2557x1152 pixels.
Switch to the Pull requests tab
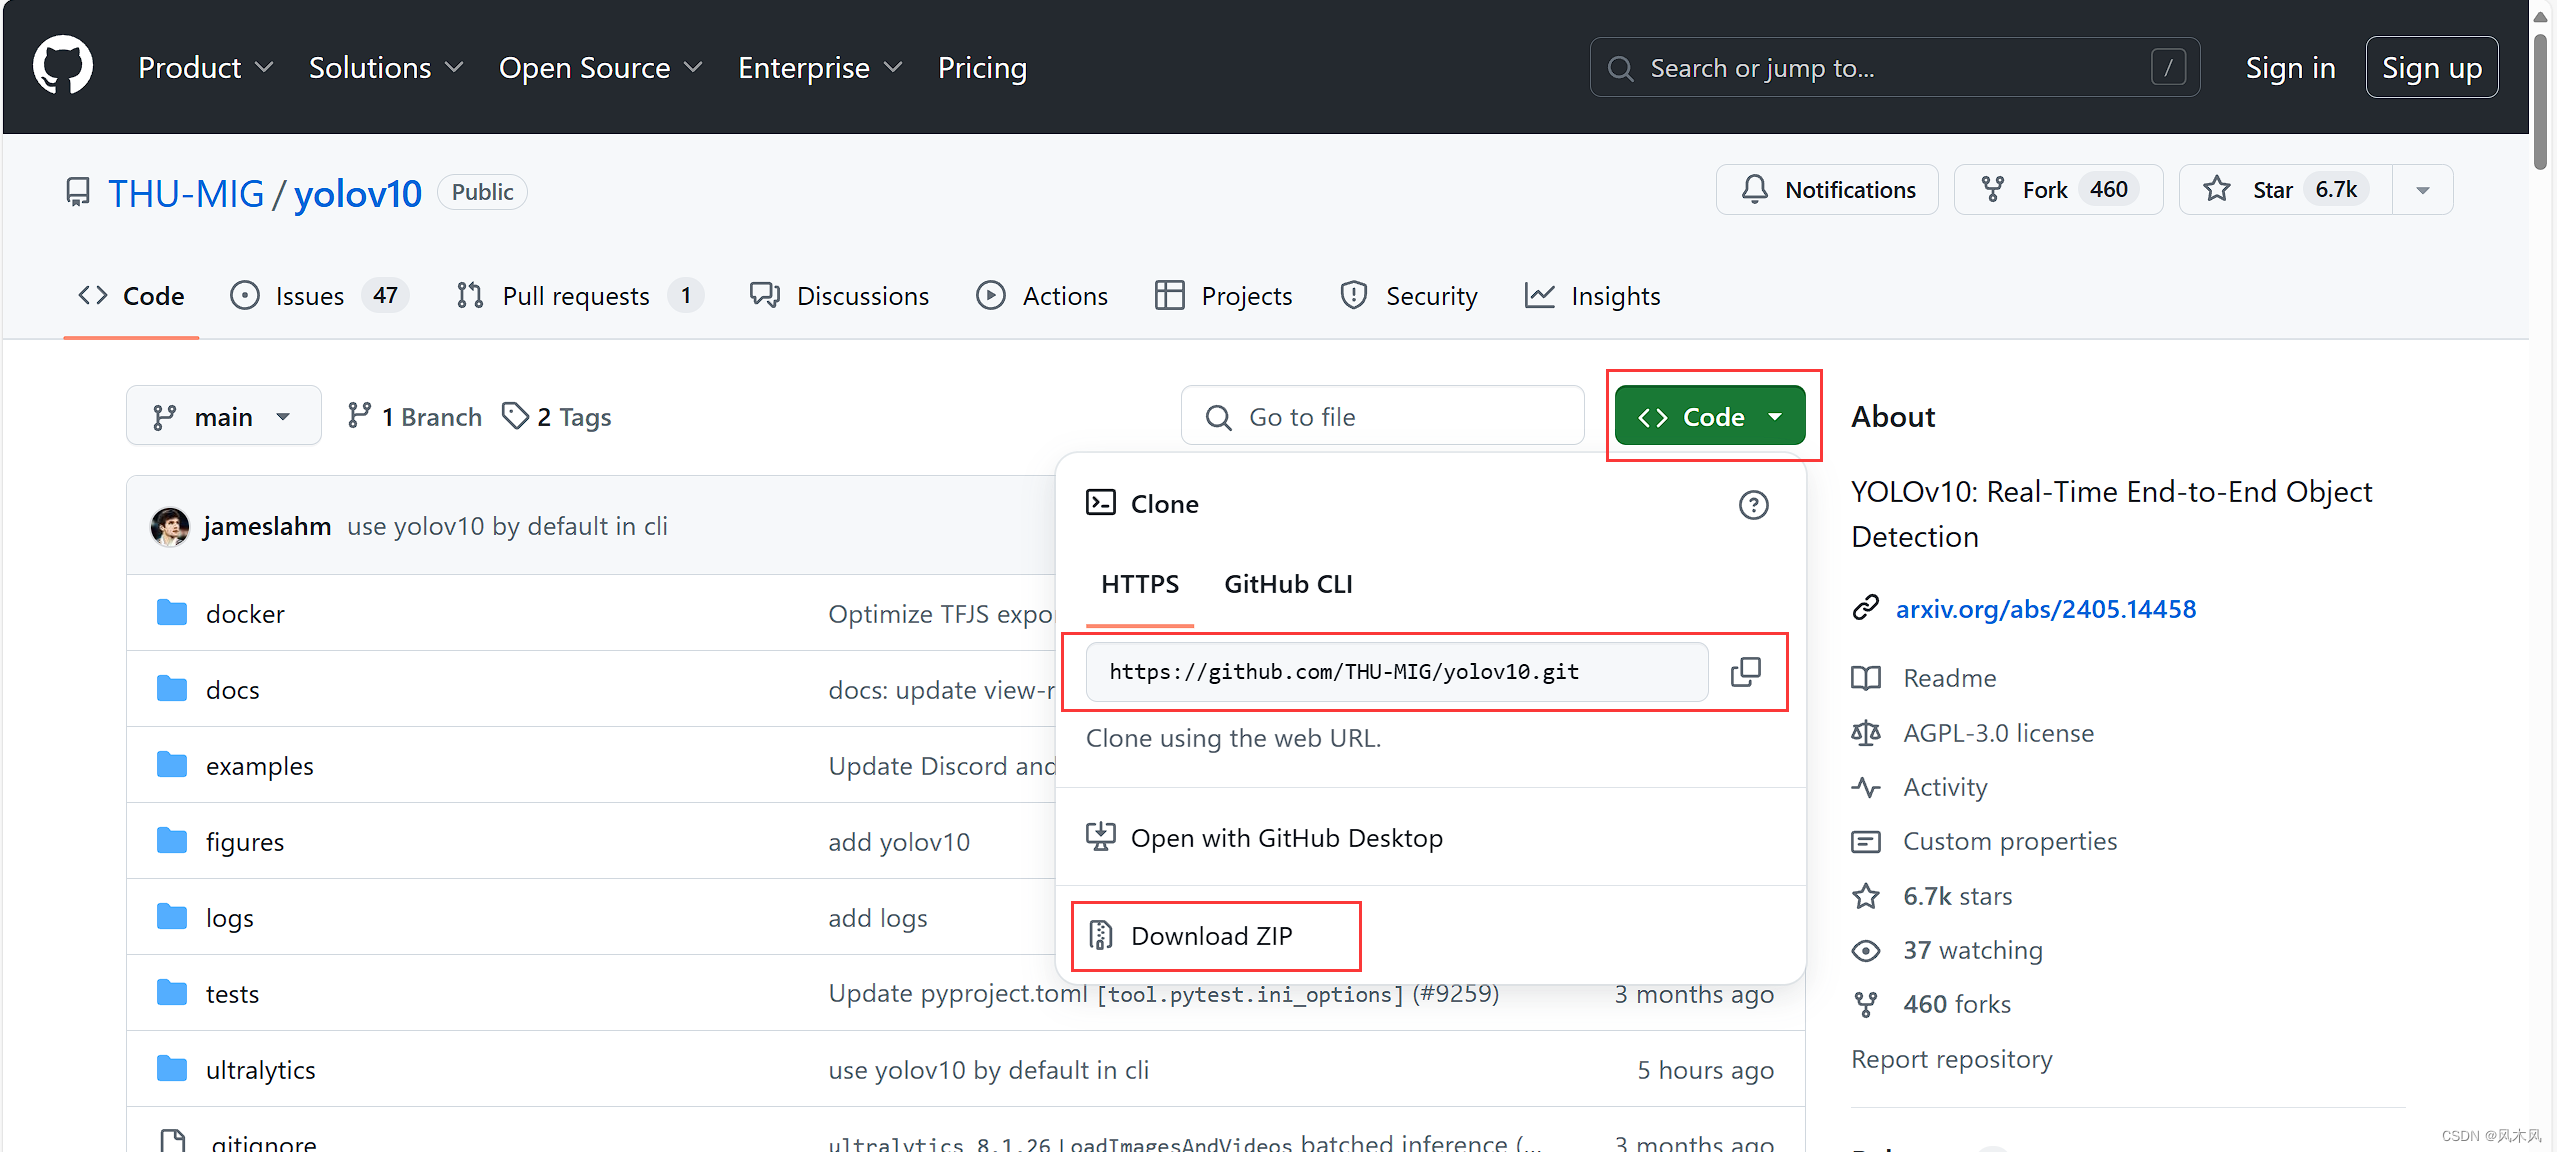(579, 296)
